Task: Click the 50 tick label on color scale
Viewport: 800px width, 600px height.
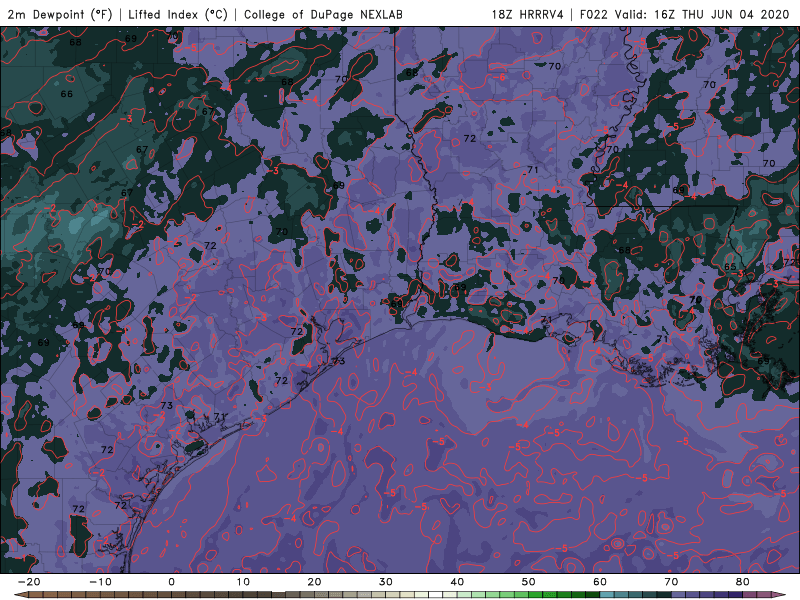Action: point(529,582)
